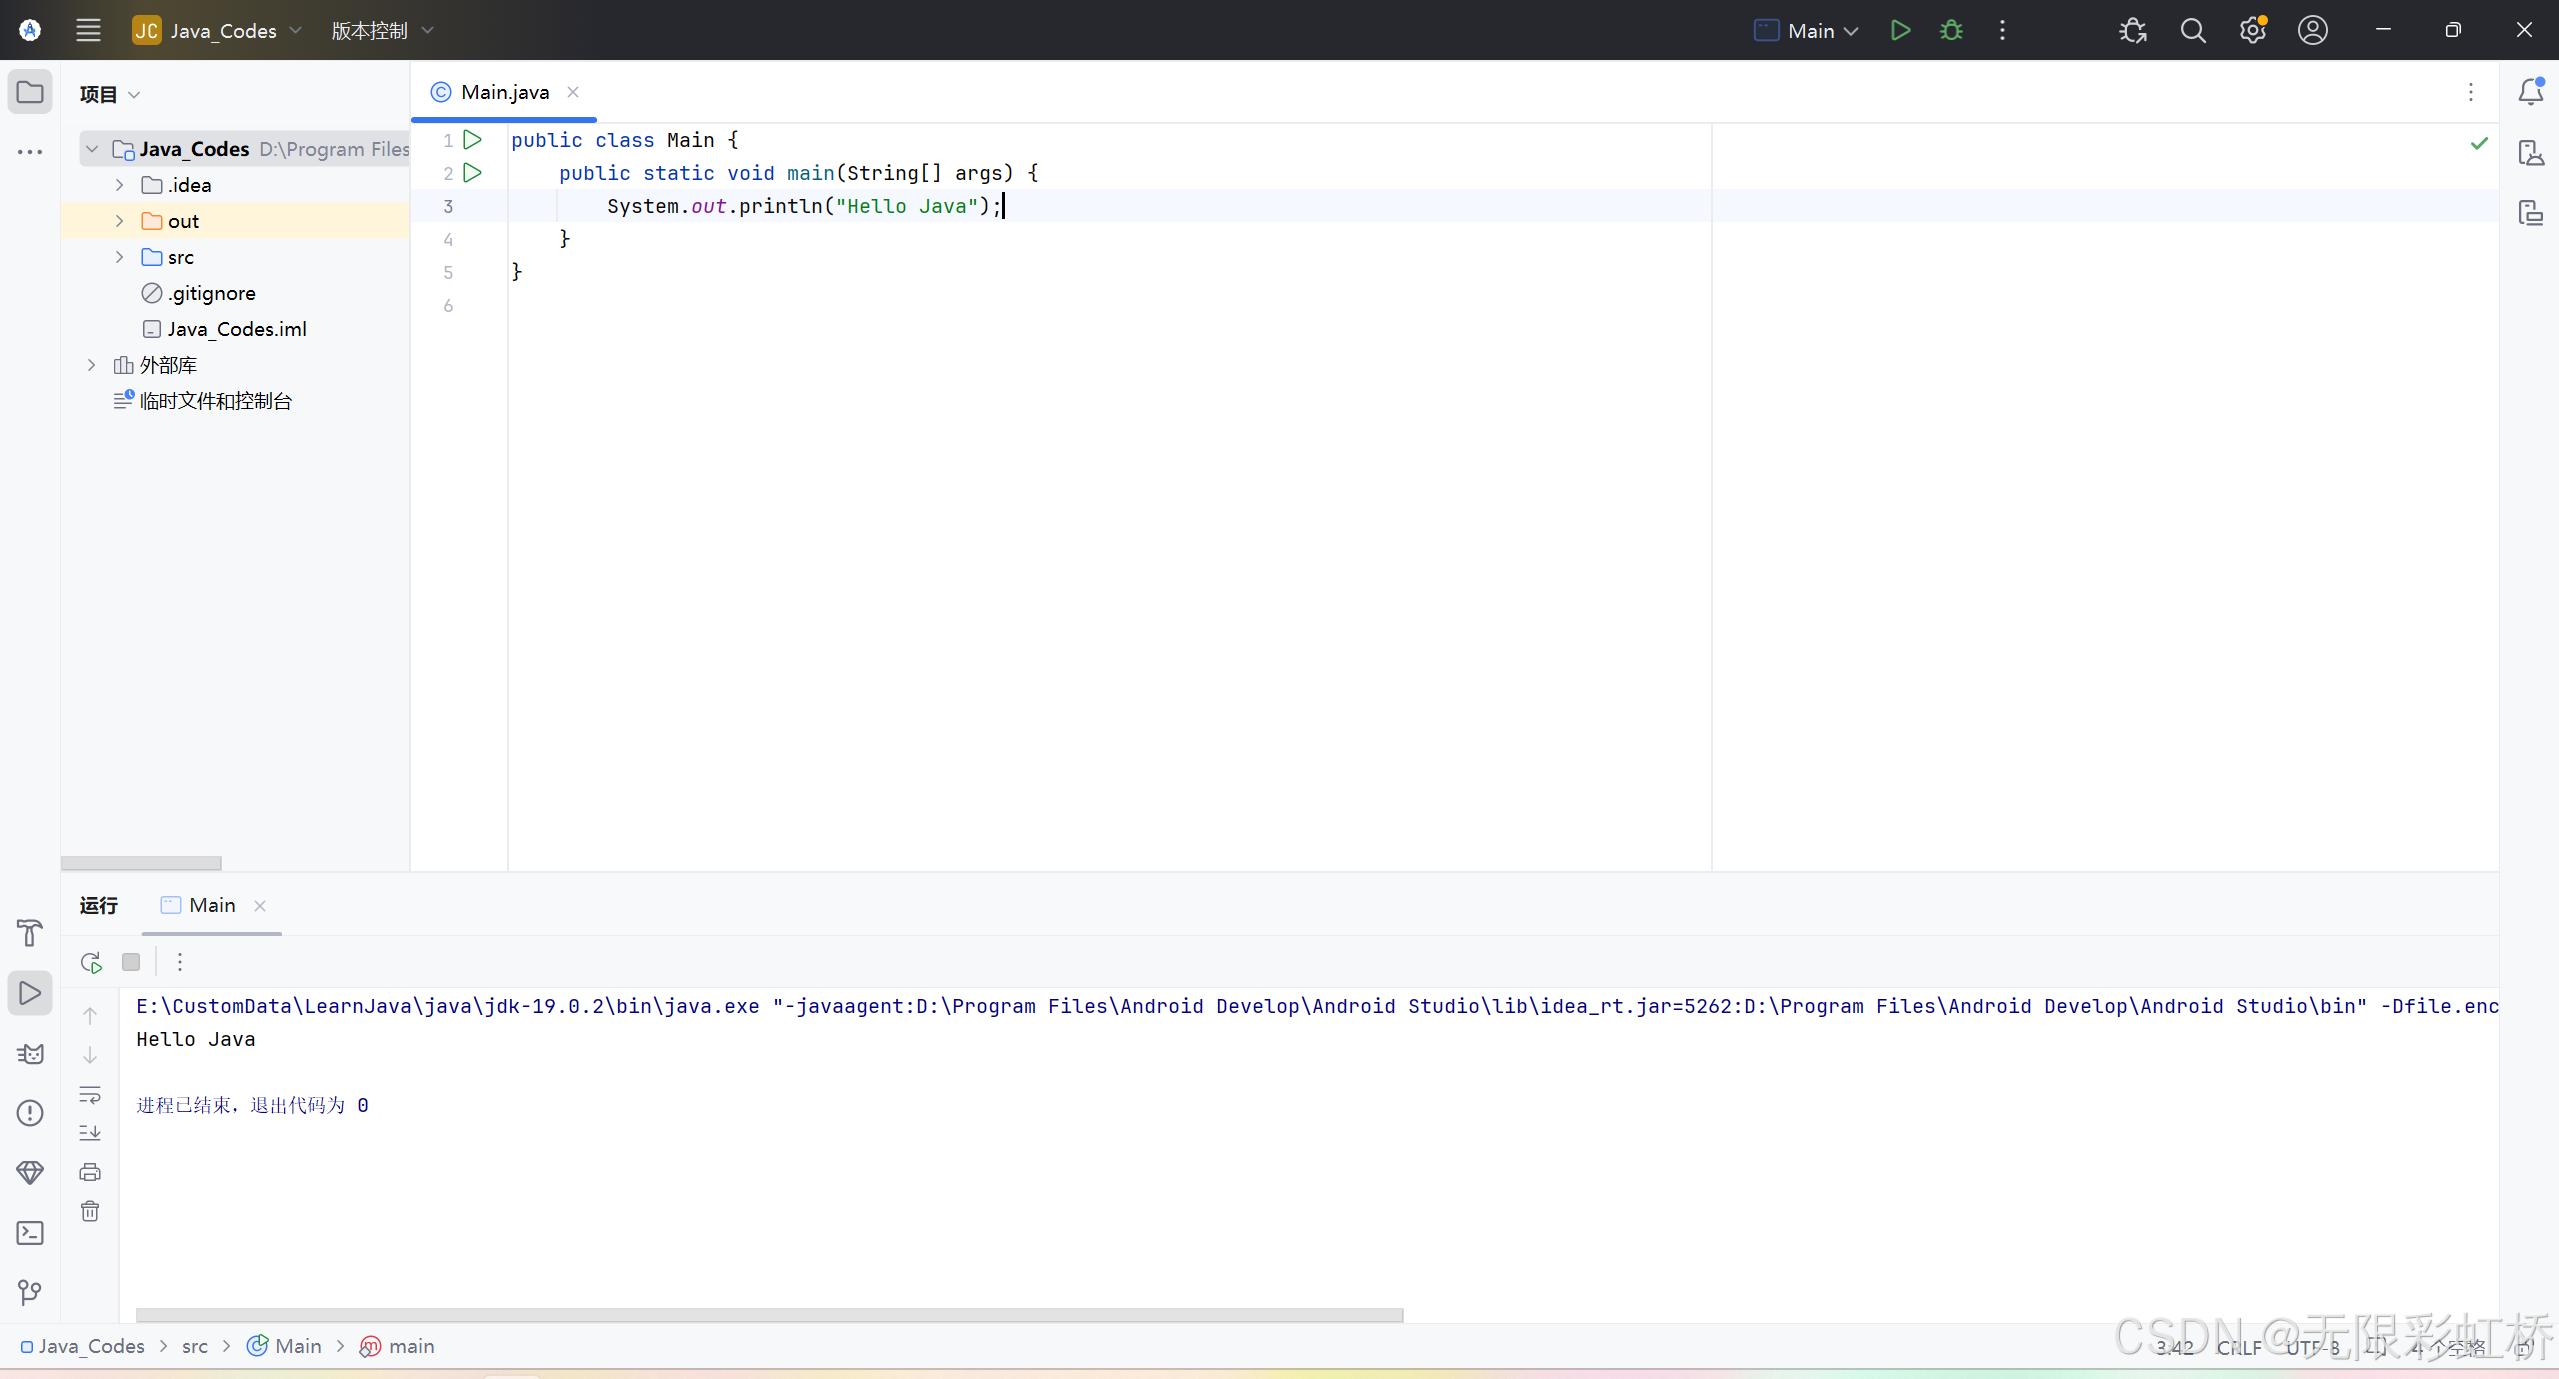This screenshot has height=1379, width=2559.
Task: Toggle soft-wrap in the console output
Action: coord(90,1094)
